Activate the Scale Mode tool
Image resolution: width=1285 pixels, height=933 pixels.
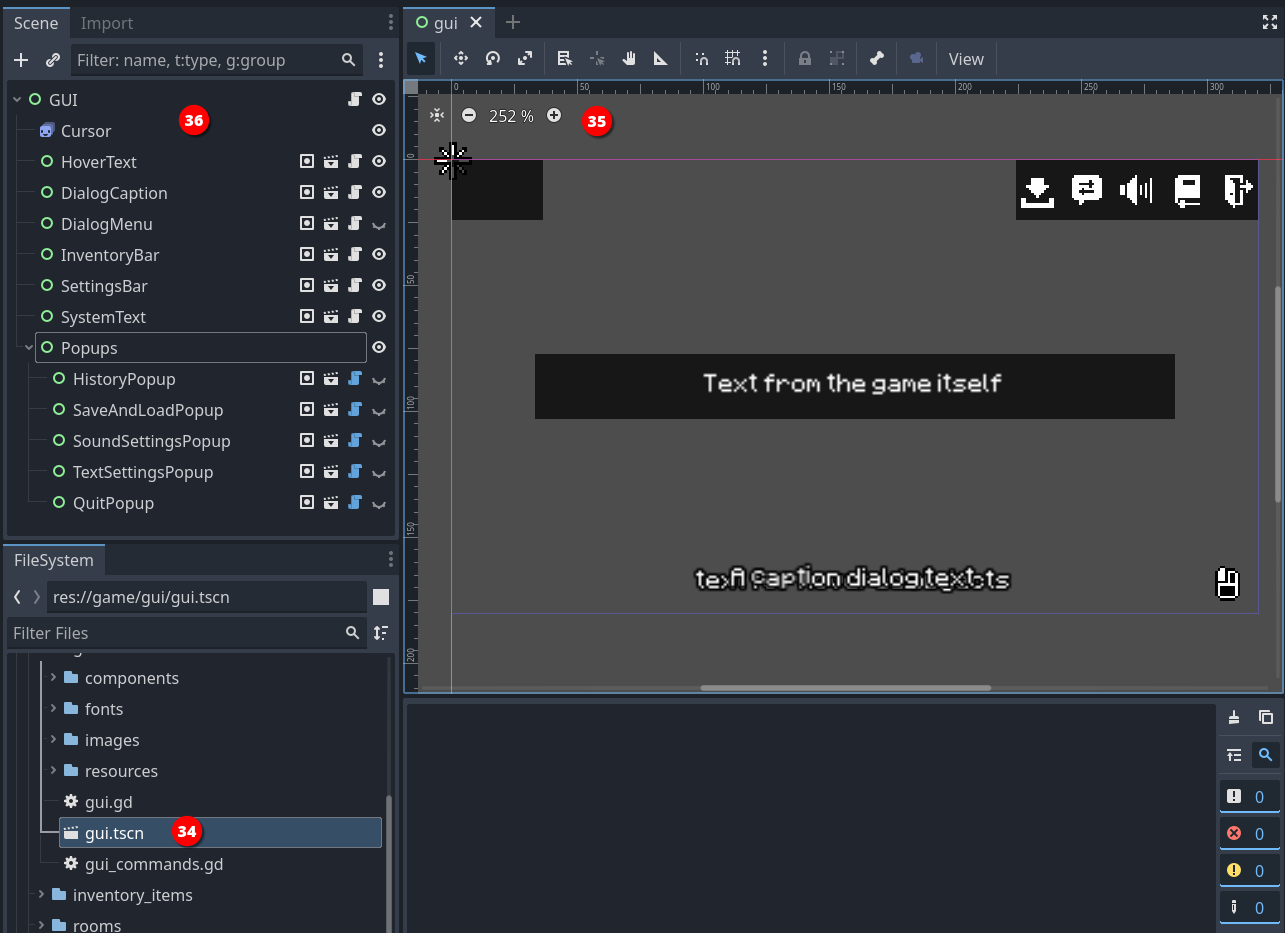pos(525,59)
